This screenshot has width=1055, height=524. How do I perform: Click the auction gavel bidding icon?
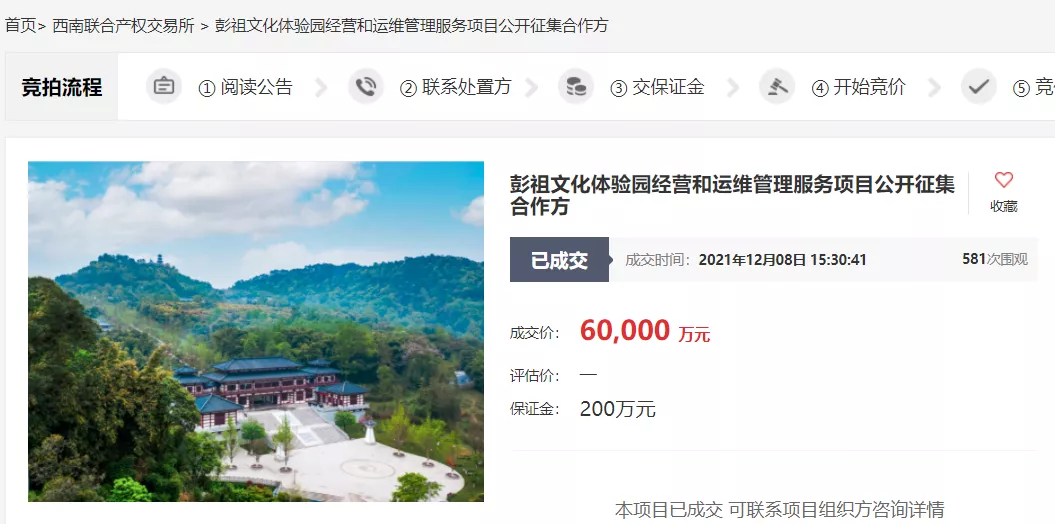point(776,87)
